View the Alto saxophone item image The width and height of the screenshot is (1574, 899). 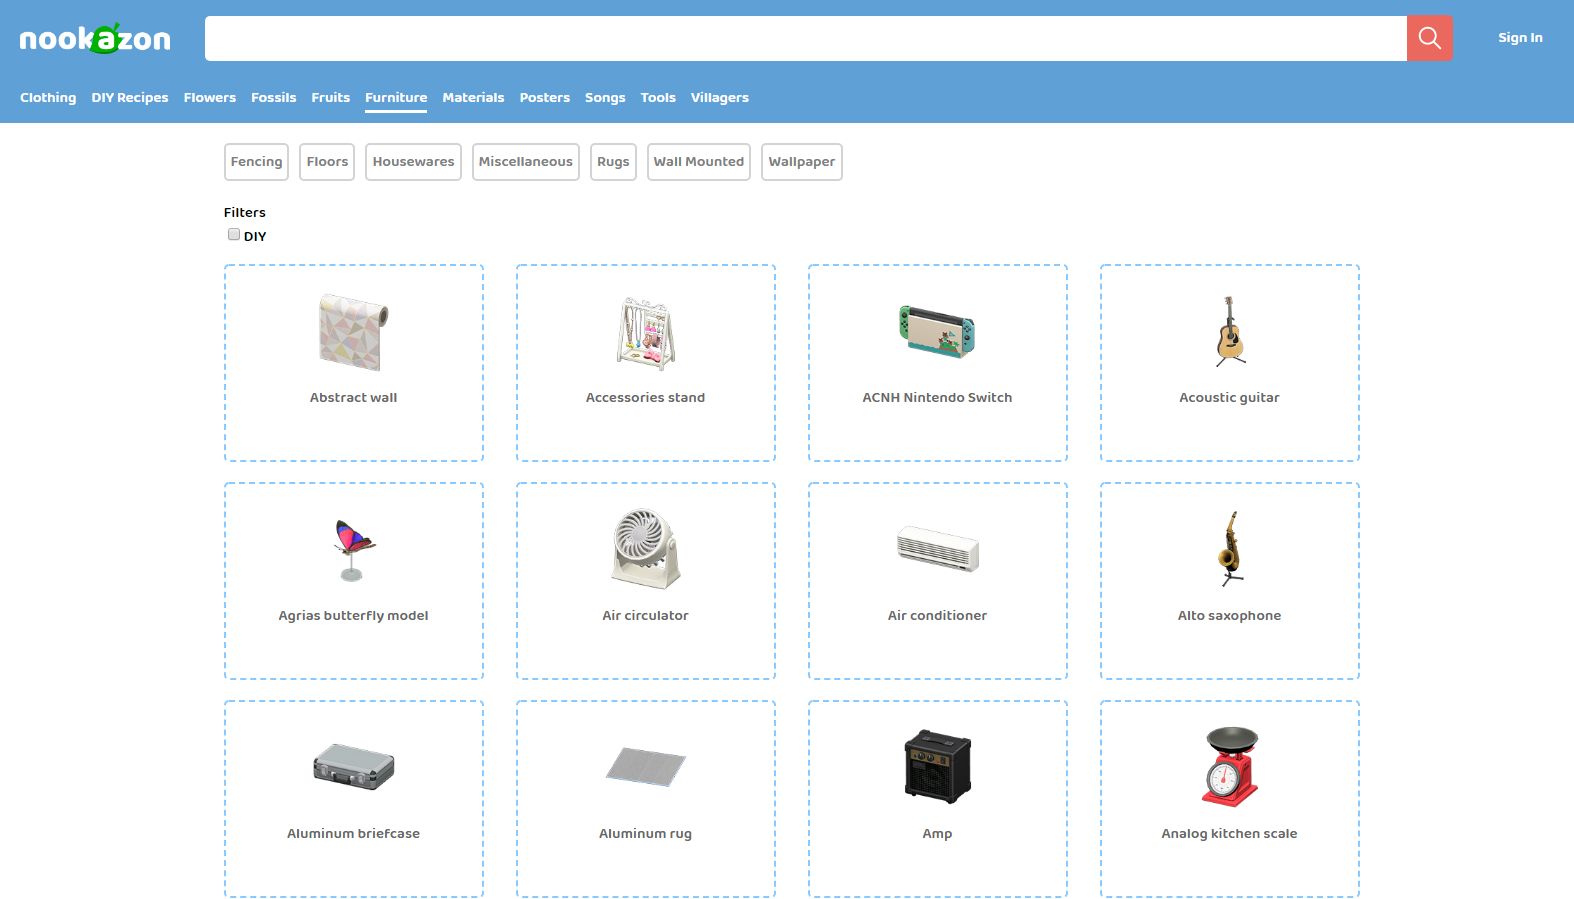pos(1230,549)
